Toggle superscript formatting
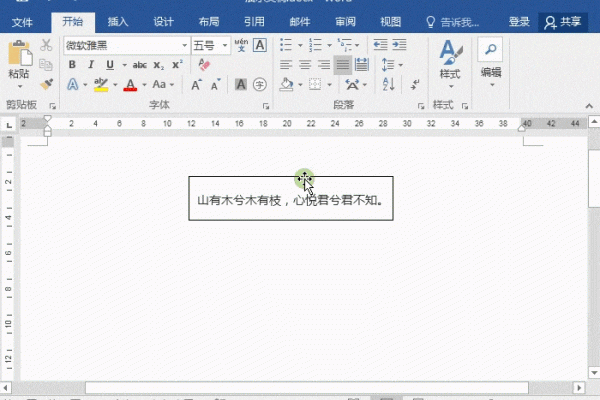 click(x=177, y=65)
